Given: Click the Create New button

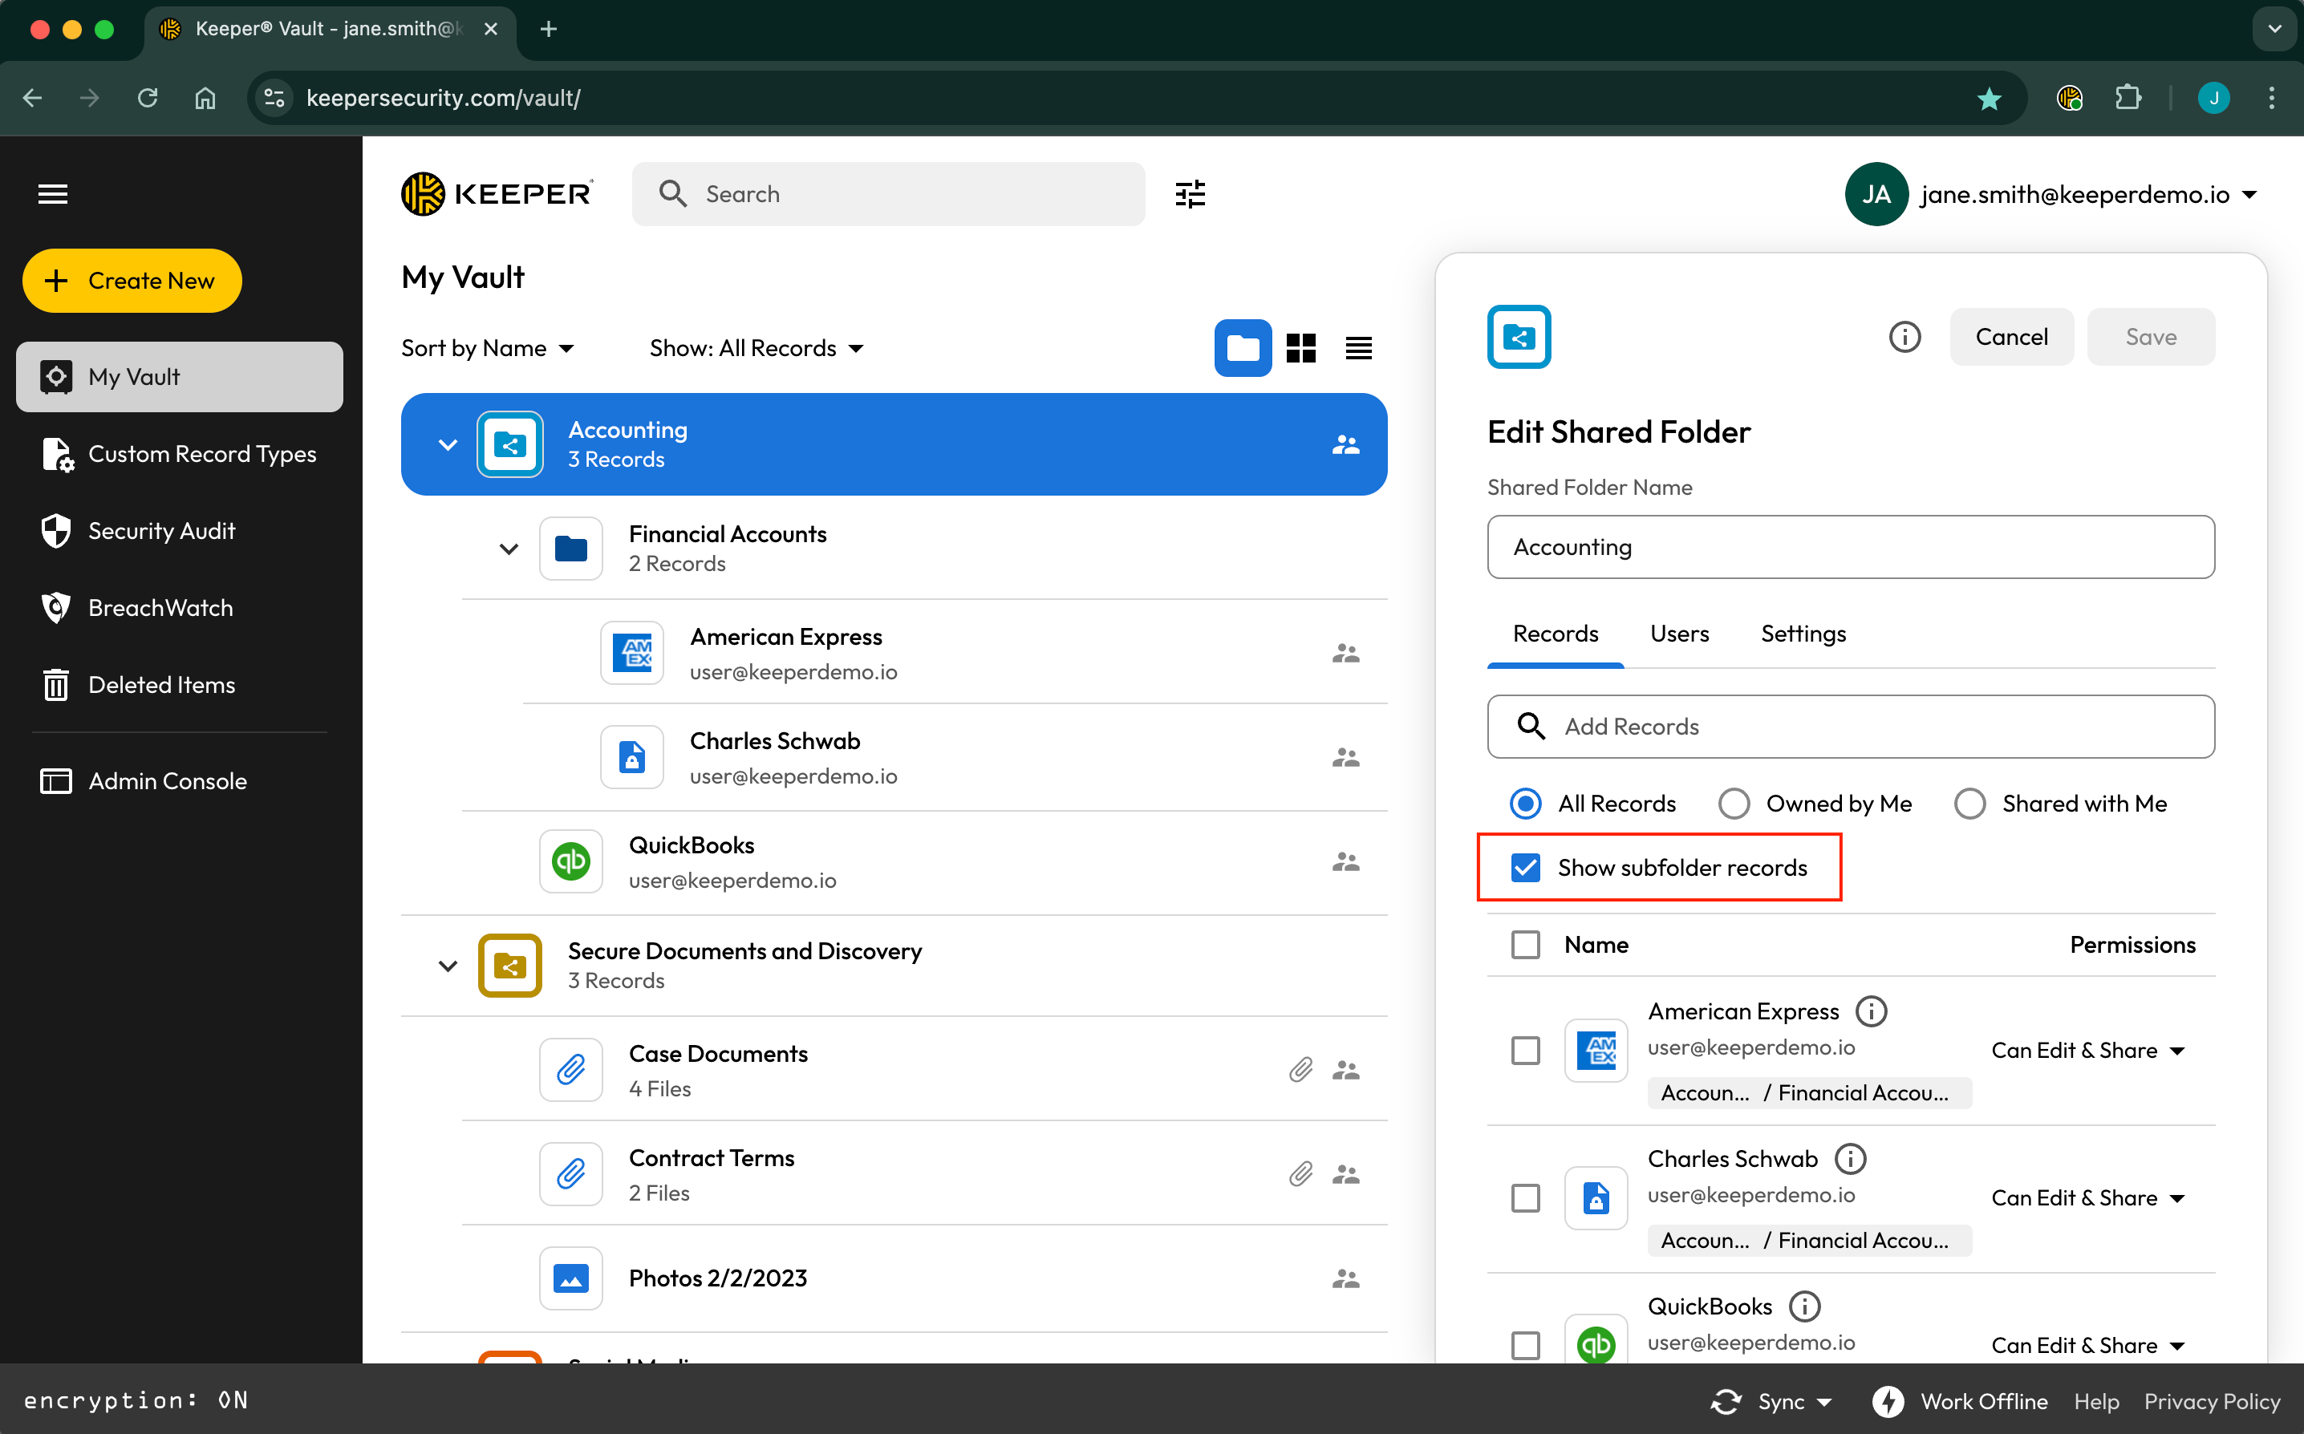Looking at the screenshot, I should click(132, 281).
